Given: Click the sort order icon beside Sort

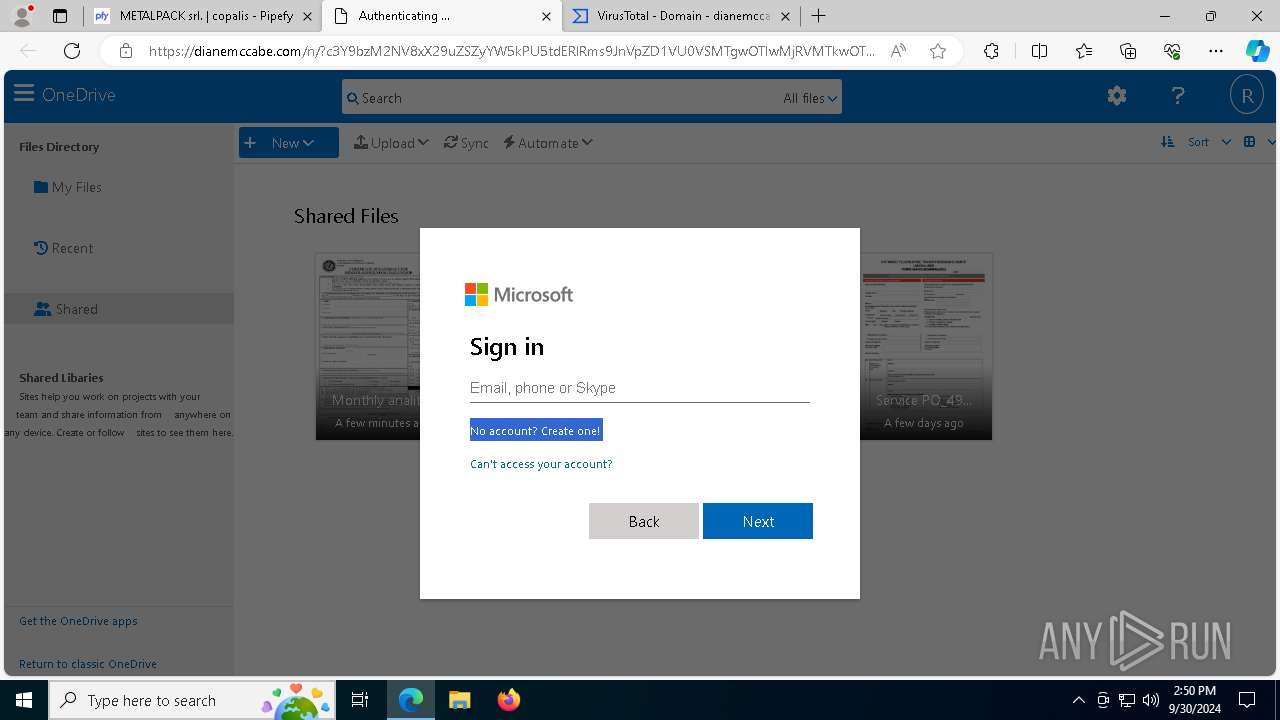Looking at the screenshot, I should click(x=1167, y=142).
